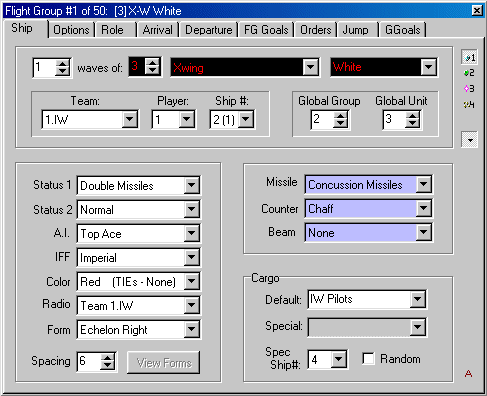Expand the Default cargo IW Pilots dropdown
This screenshot has height=396, width=487.
(418, 299)
